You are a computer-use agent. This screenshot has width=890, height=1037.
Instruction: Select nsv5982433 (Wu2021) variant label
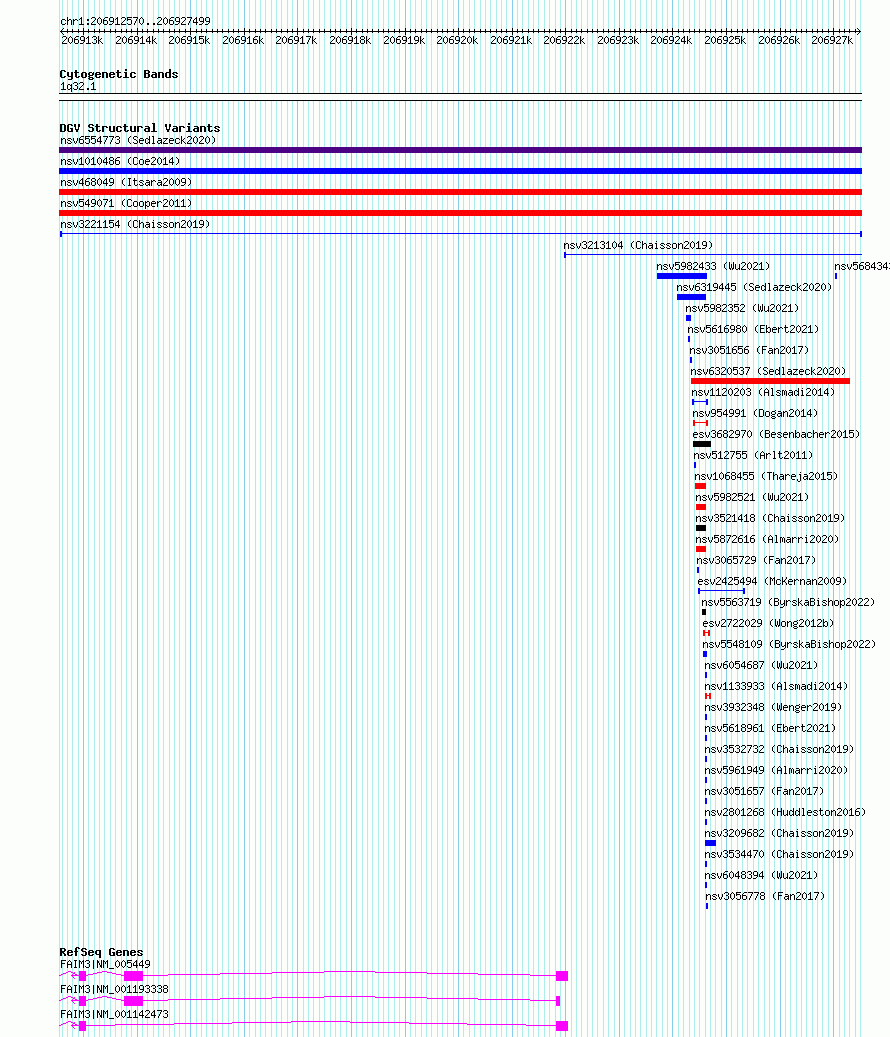[713, 267]
